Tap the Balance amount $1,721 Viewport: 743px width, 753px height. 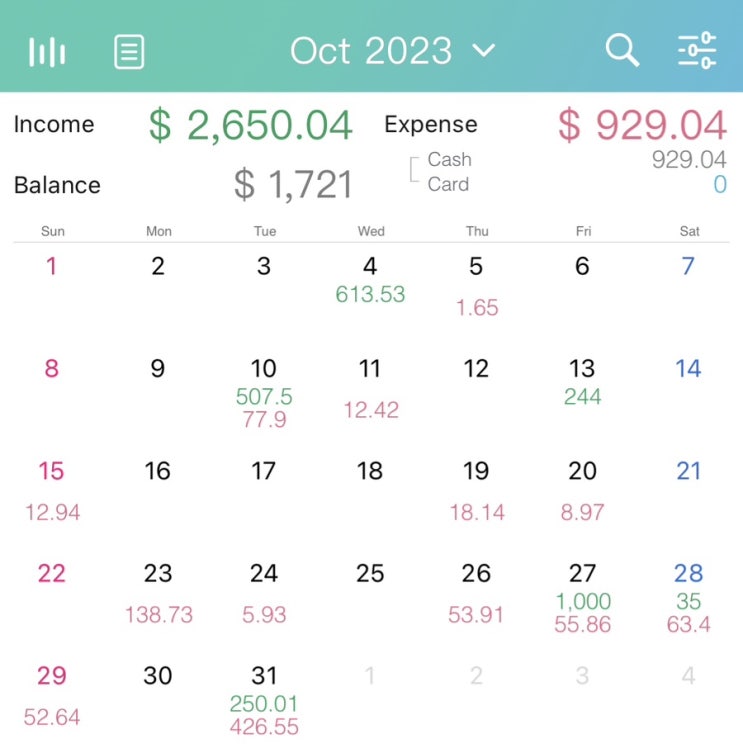(293, 185)
